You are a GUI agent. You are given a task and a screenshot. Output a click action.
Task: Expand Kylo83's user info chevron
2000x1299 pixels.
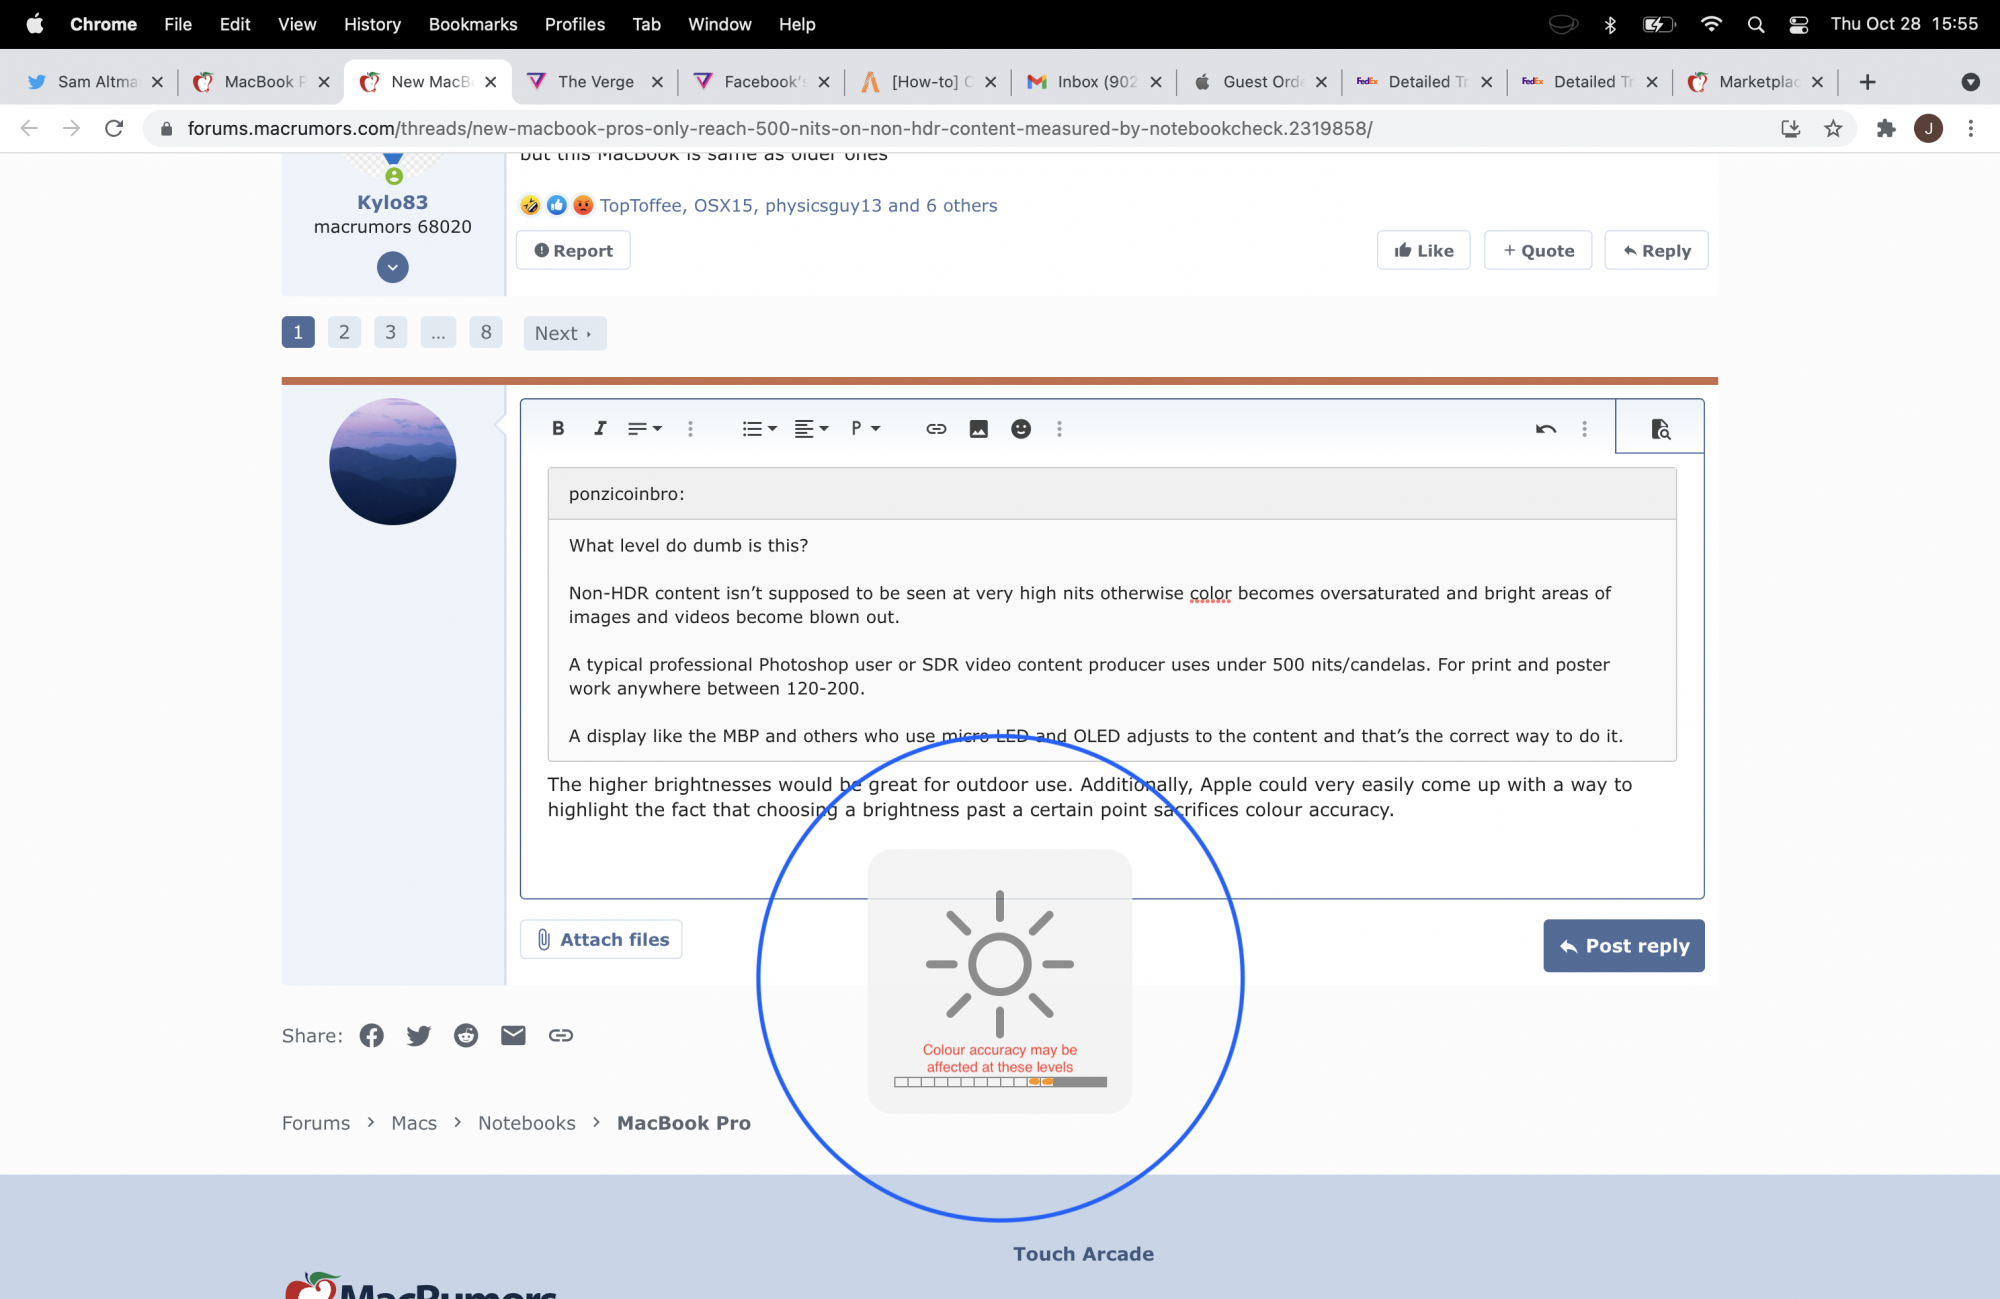tap(393, 267)
